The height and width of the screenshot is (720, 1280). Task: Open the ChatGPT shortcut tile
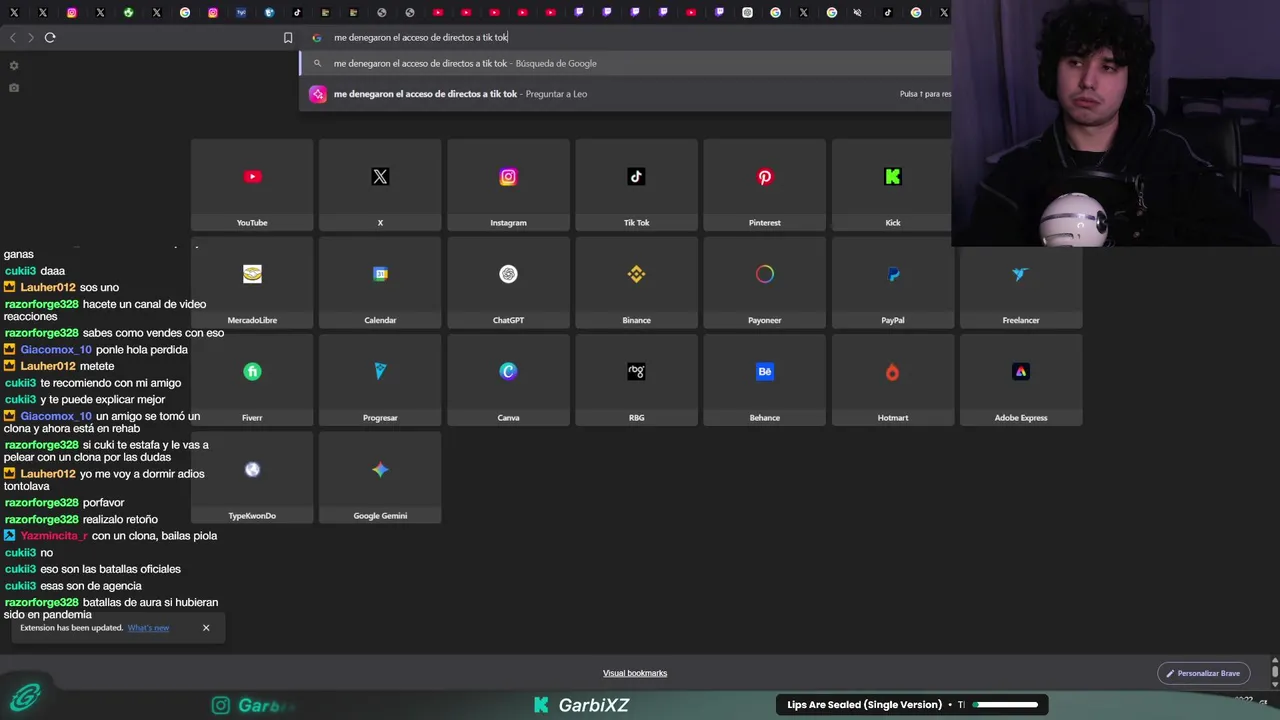point(508,283)
